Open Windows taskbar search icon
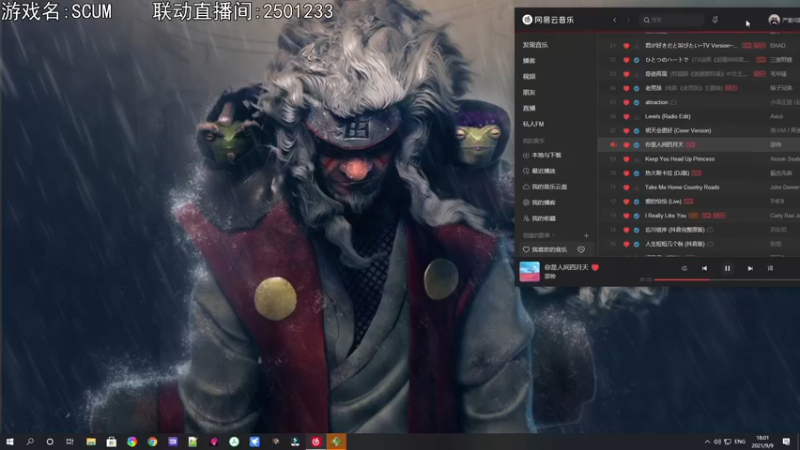800x450 pixels. (x=30, y=441)
